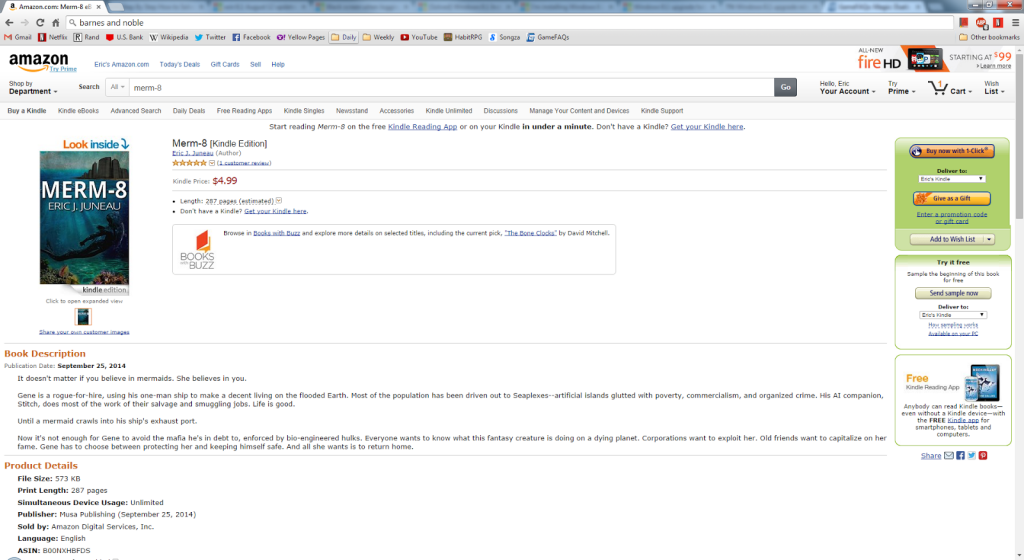The image size is (1024, 560).
Task: Open Manage Your Content and Devices
Action: [x=579, y=111]
